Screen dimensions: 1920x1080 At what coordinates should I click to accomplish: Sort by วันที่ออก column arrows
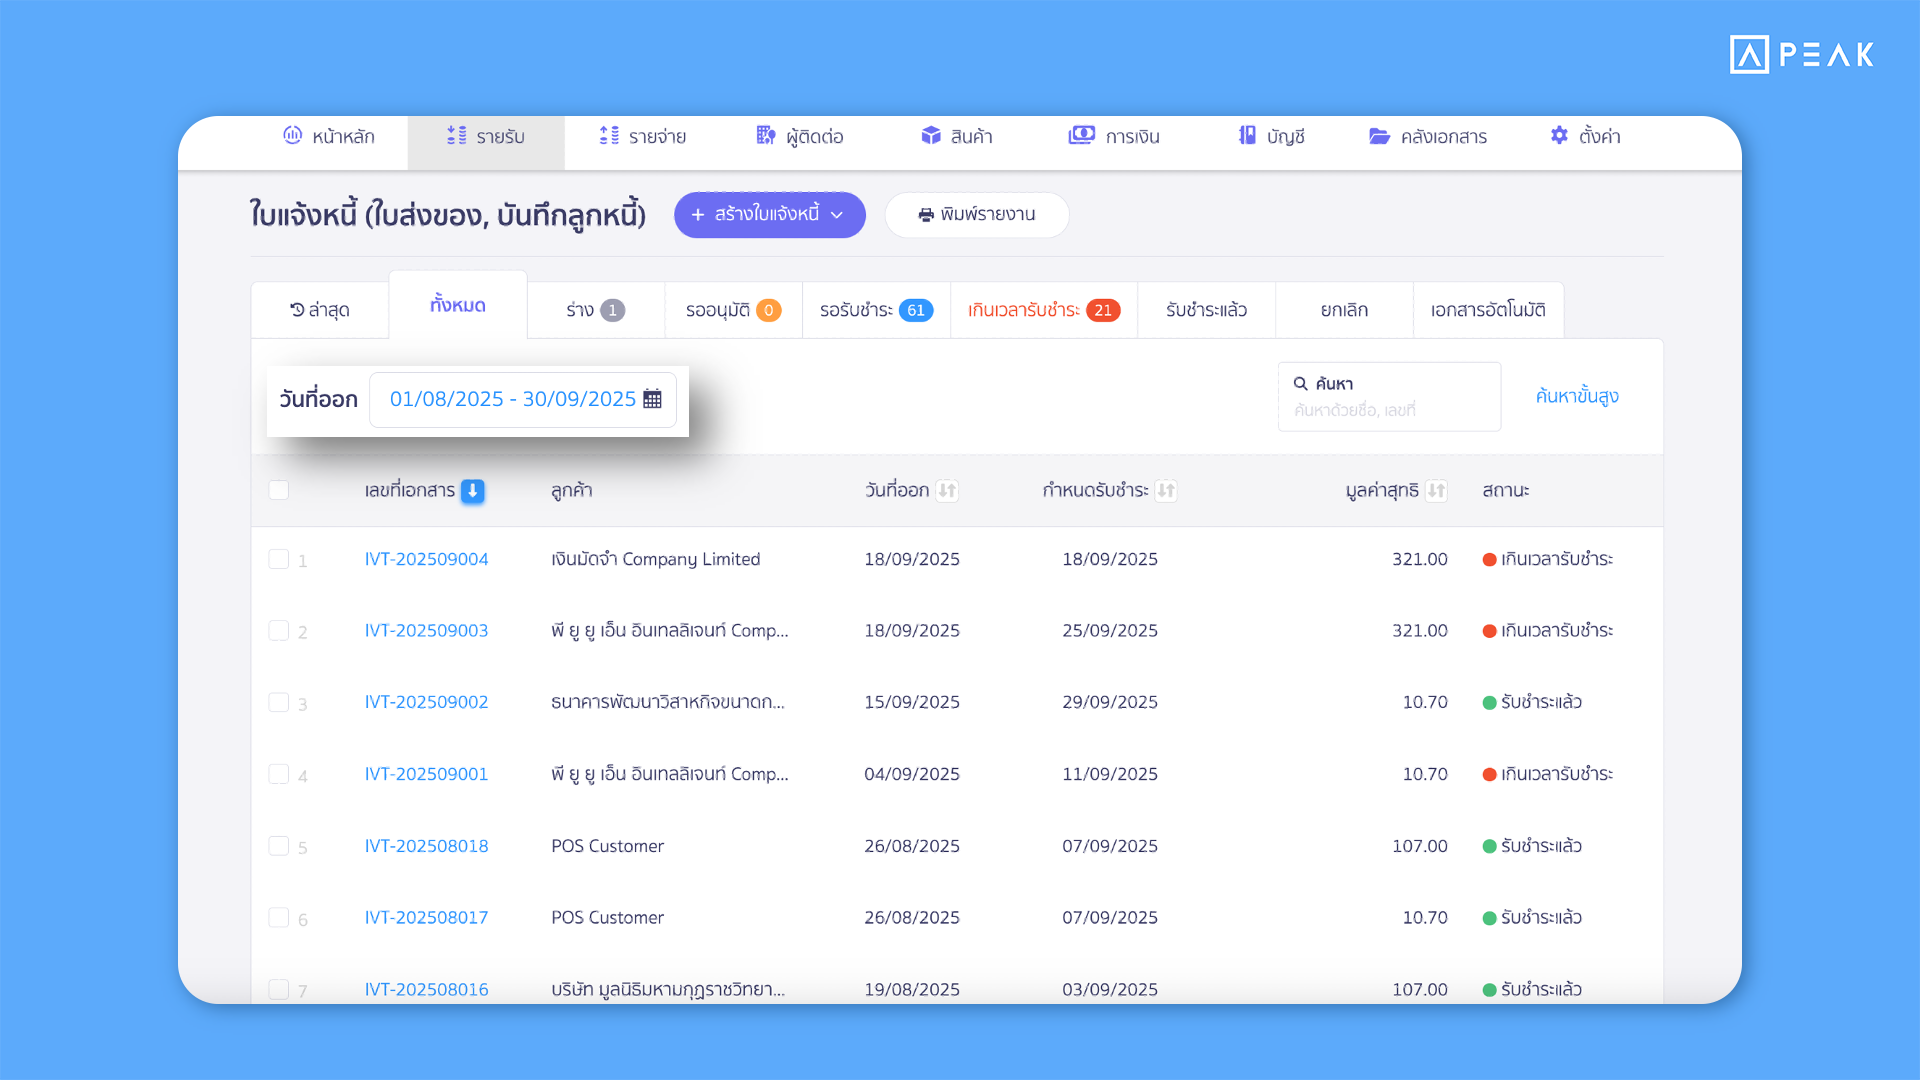947,491
